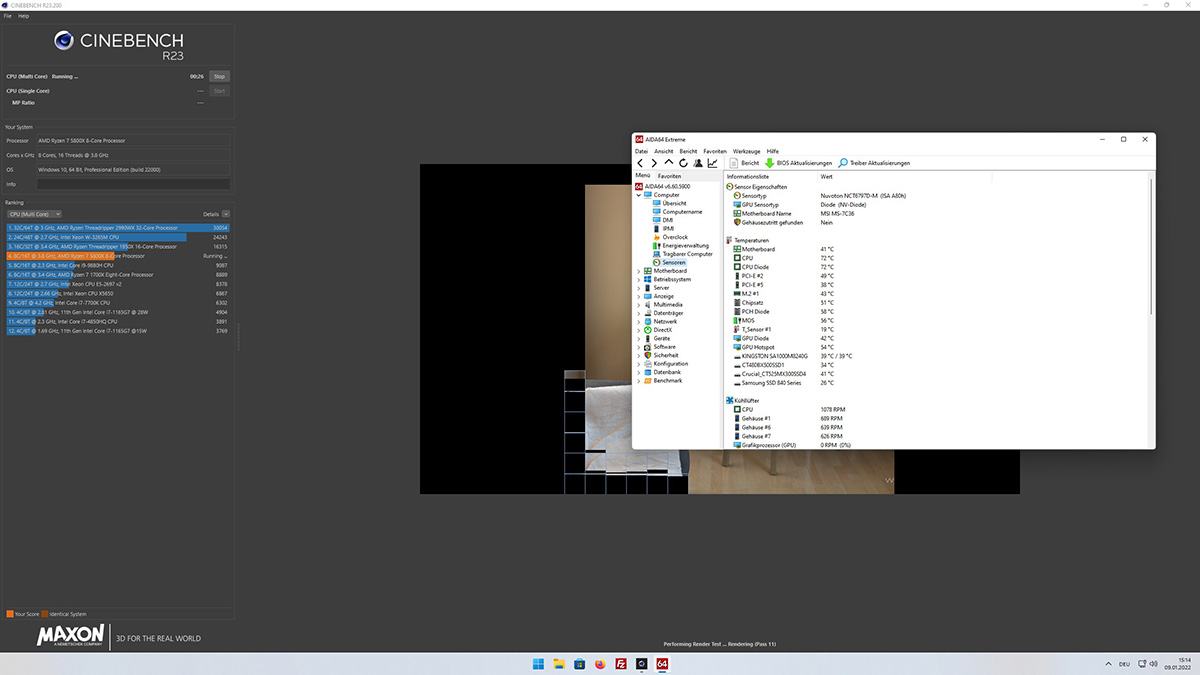The height and width of the screenshot is (675, 1200).
Task: Select Konfiguration in the AIDA64 tree
Action: [666, 364]
